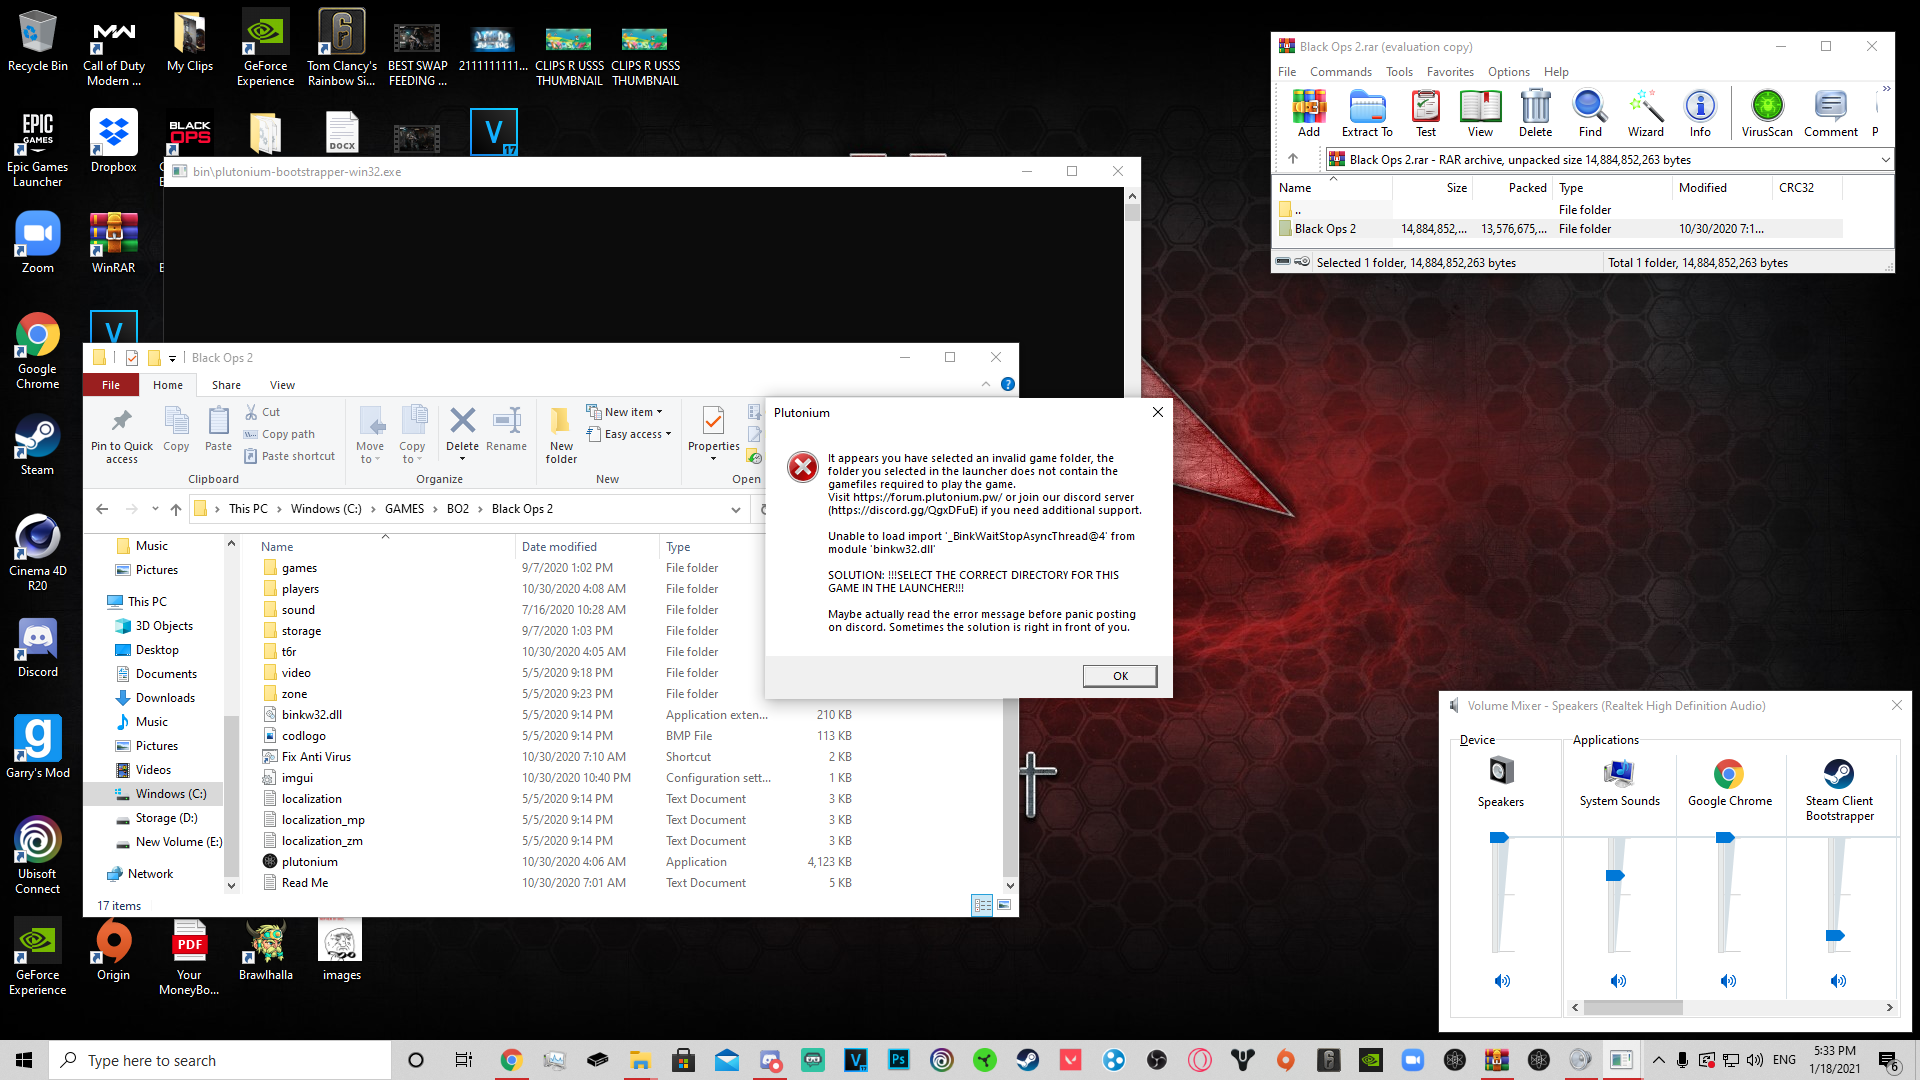Switch to details view in Explorer
This screenshot has height=1080, width=1920.
click(982, 905)
